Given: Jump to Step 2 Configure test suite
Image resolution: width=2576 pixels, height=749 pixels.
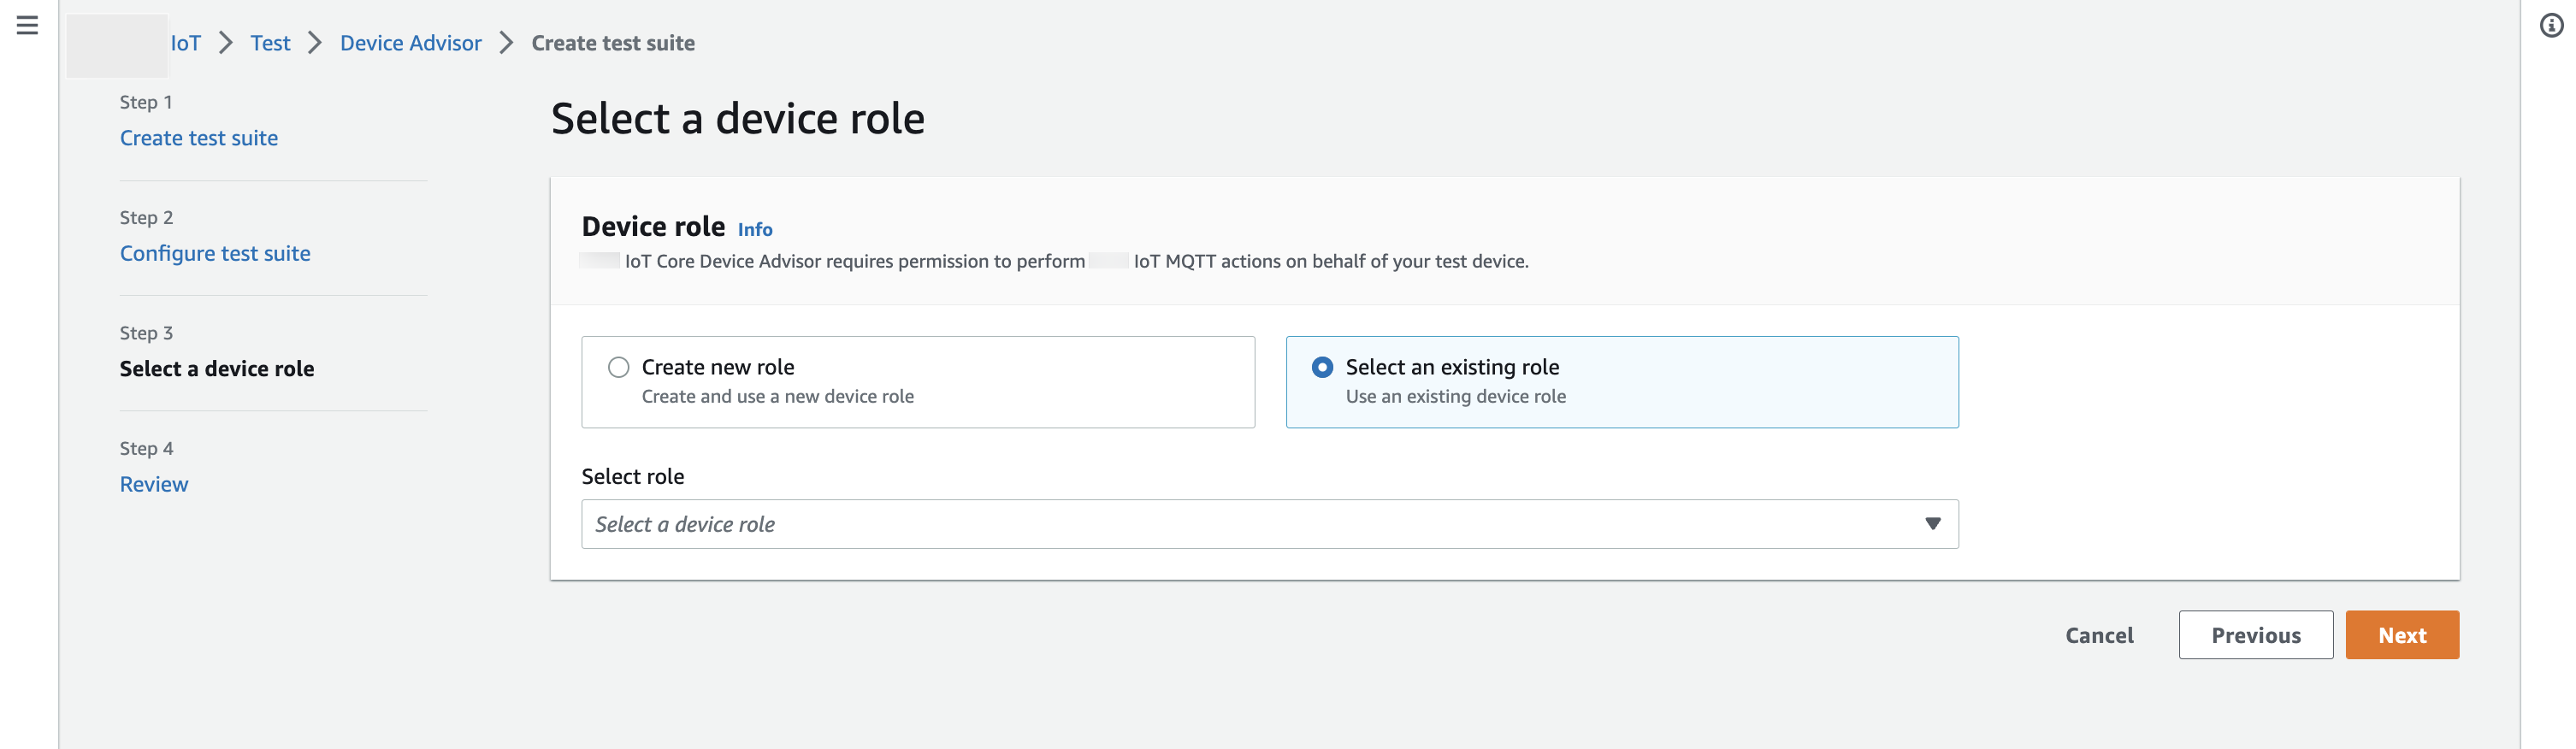Looking at the screenshot, I should tap(215, 253).
